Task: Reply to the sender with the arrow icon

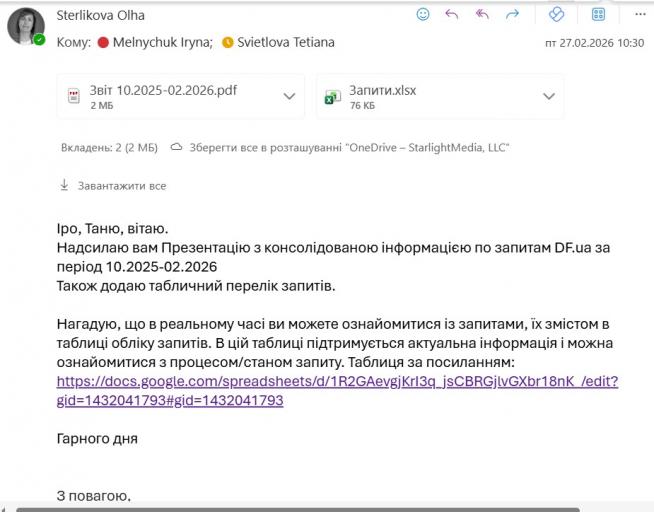Action: [452, 15]
